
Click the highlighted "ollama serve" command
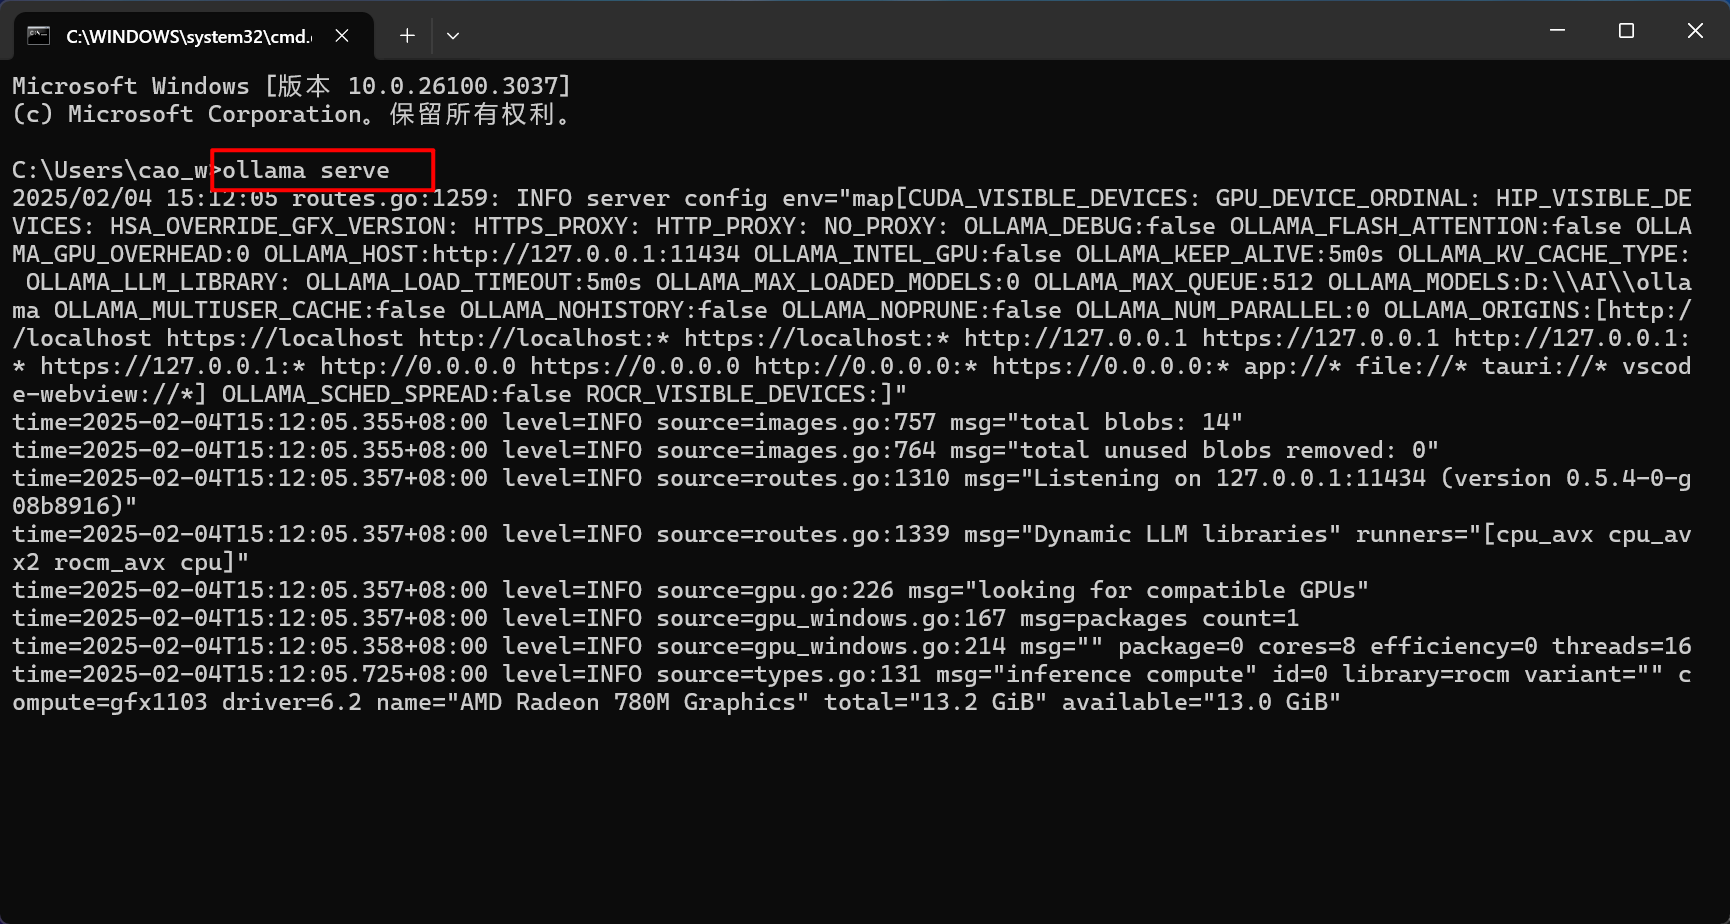[306, 171]
